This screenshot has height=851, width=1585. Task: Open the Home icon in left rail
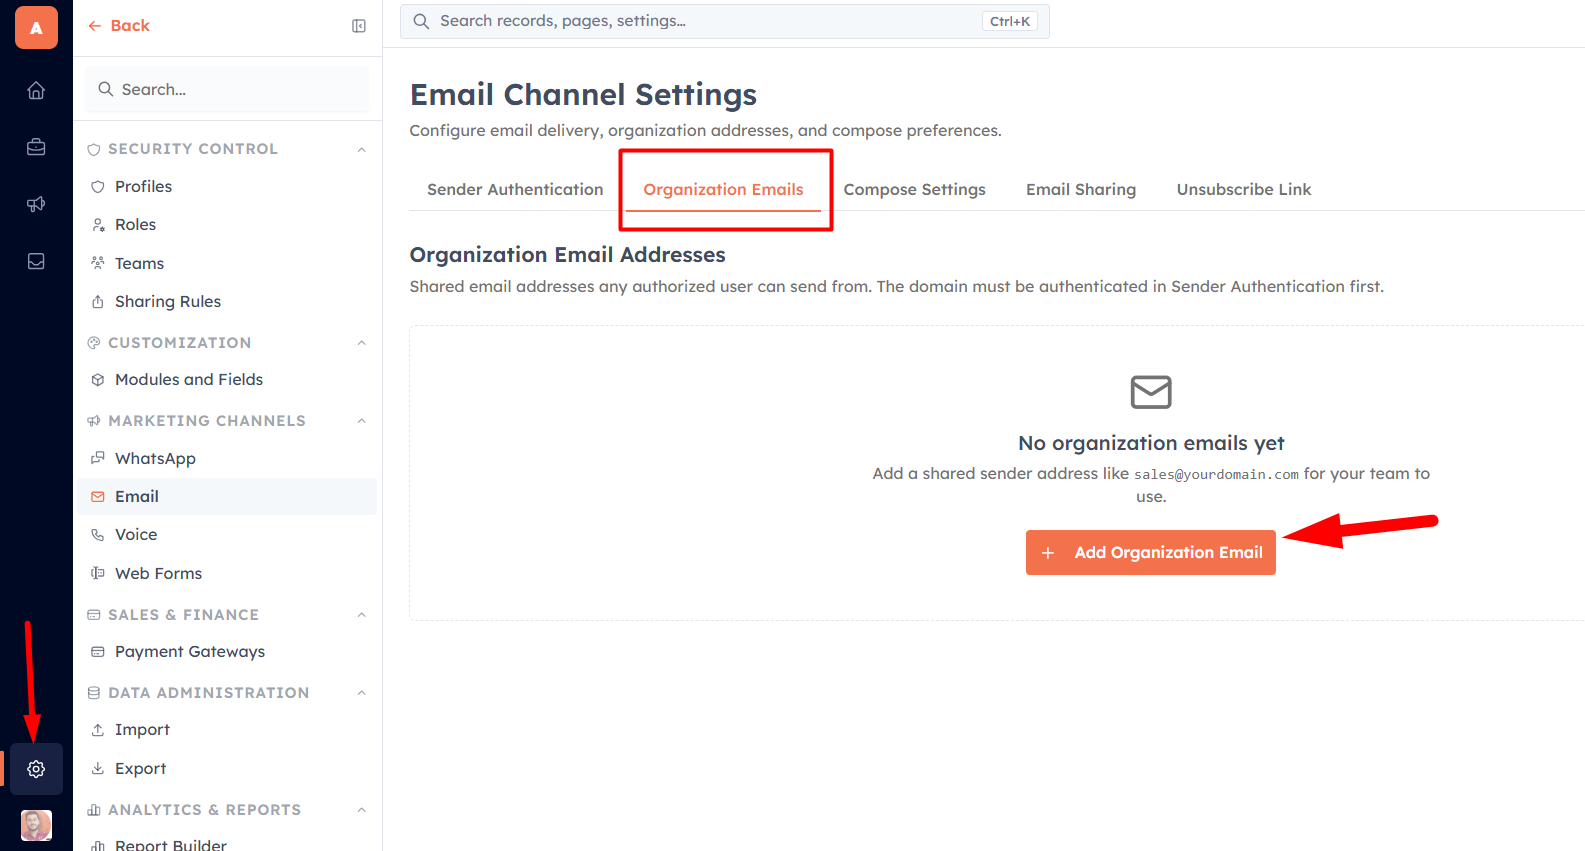(x=36, y=91)
